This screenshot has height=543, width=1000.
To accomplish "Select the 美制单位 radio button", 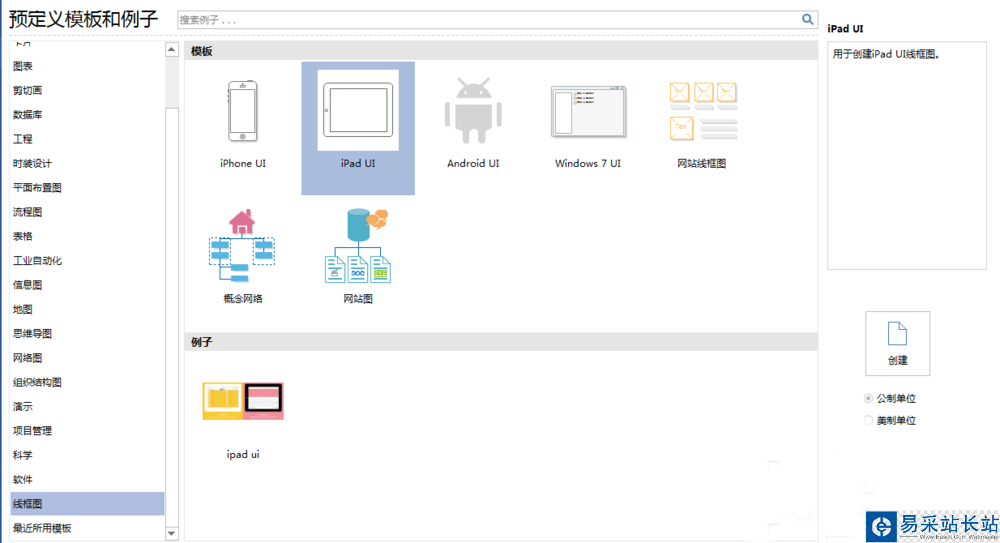I will coord(868,420).
